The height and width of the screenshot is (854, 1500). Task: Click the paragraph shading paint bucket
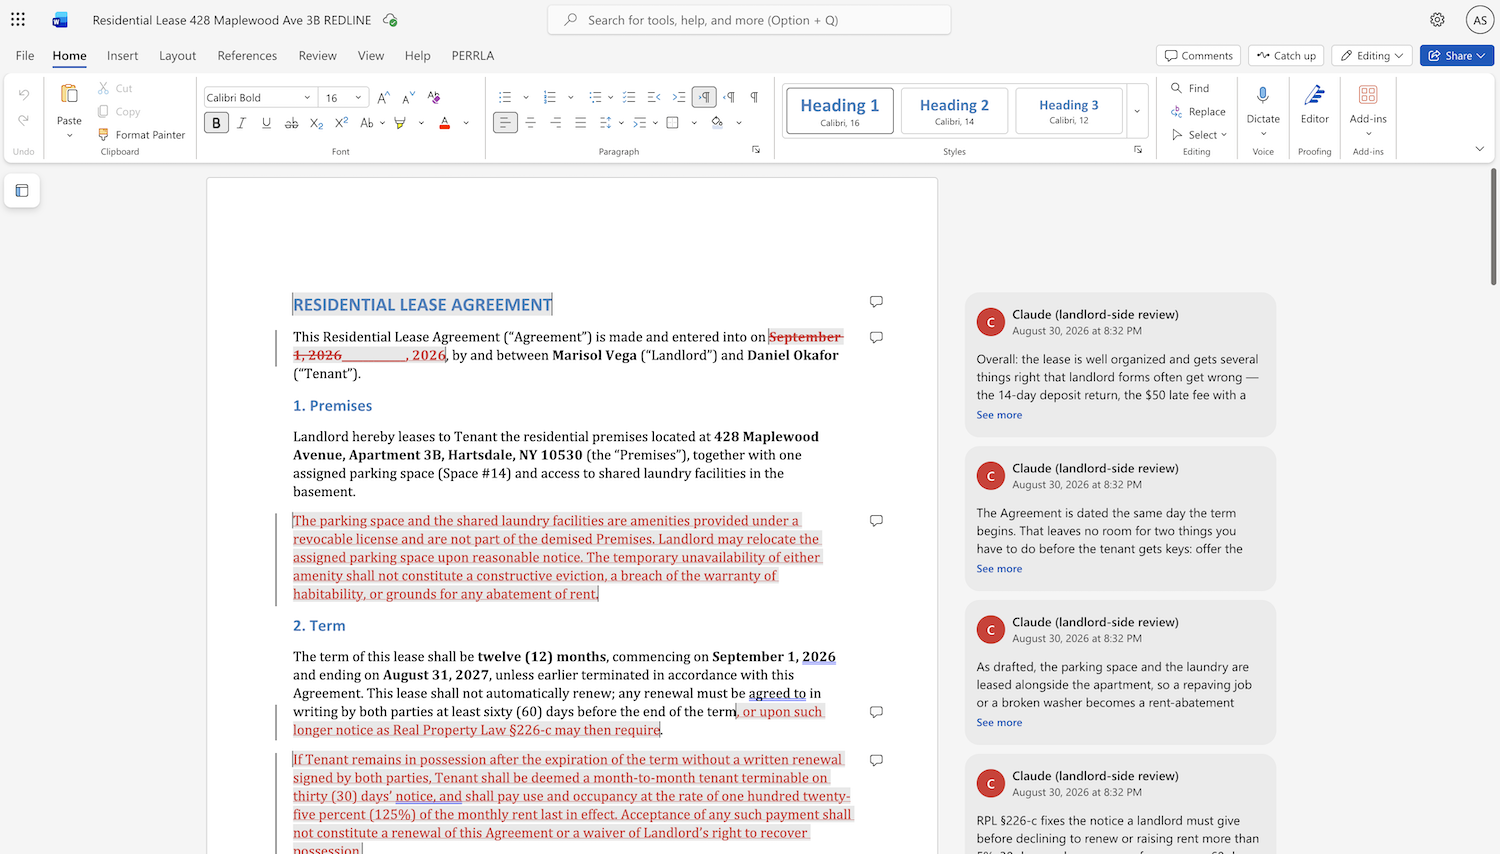(717, 123)
